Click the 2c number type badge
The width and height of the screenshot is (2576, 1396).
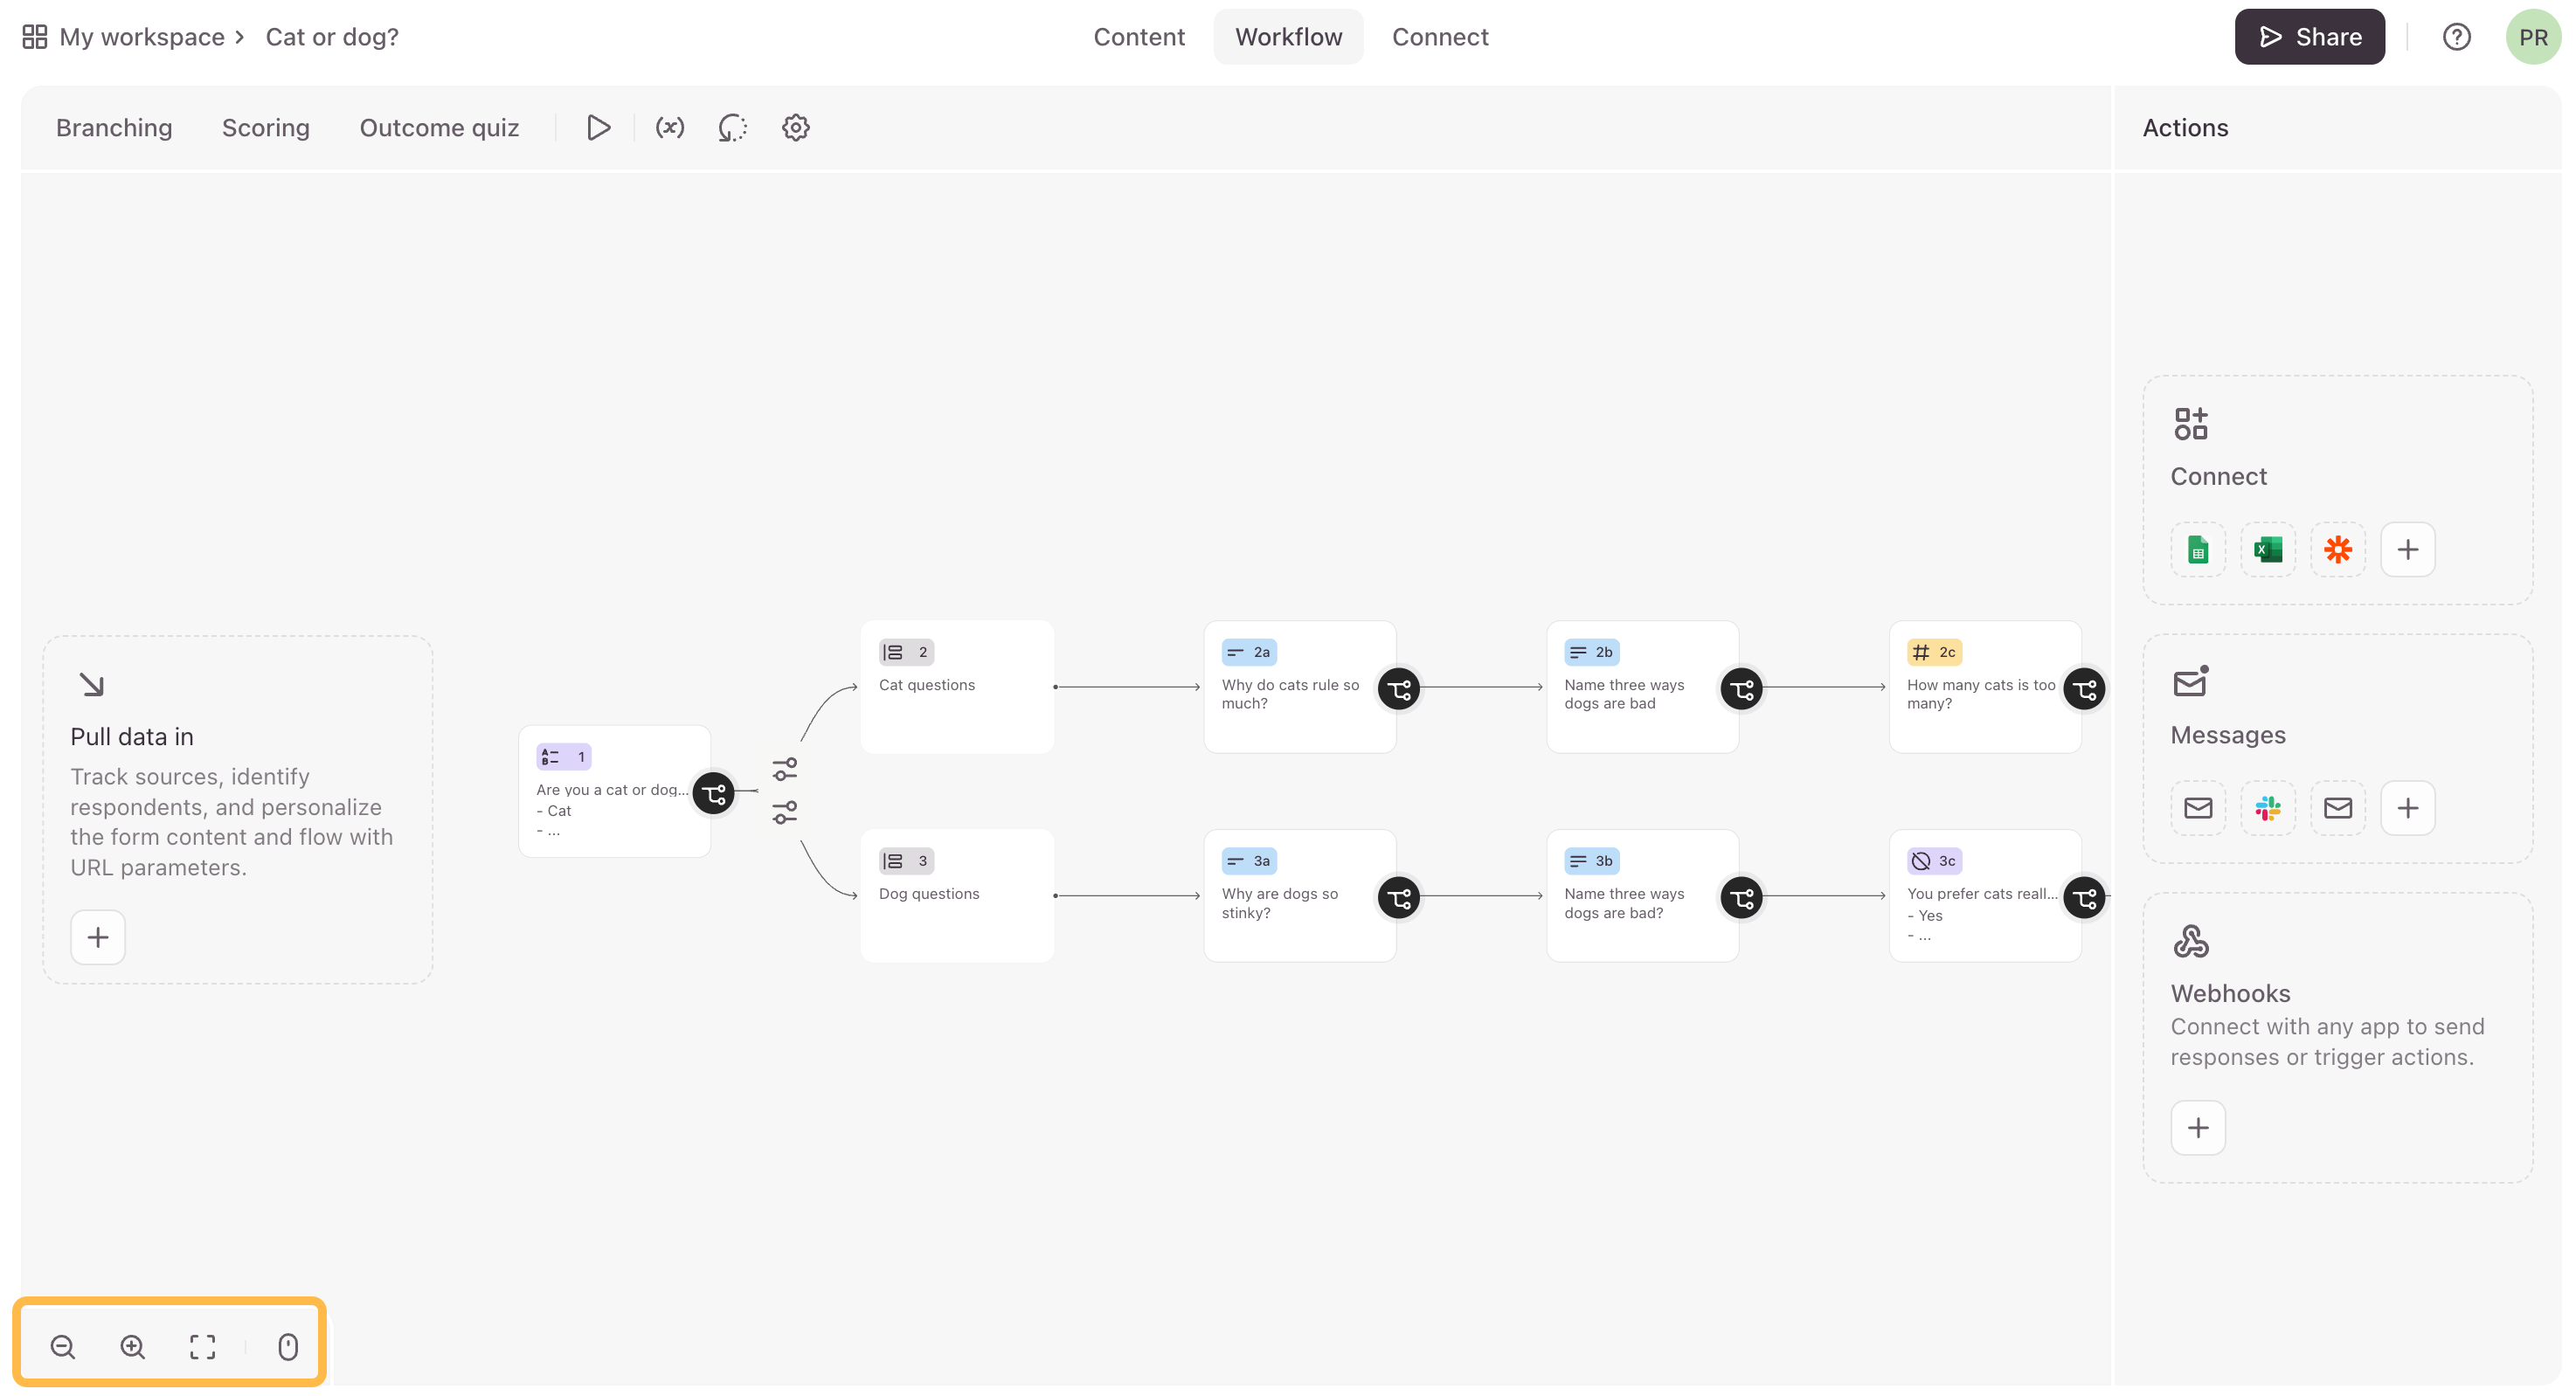click(1934, 652)
